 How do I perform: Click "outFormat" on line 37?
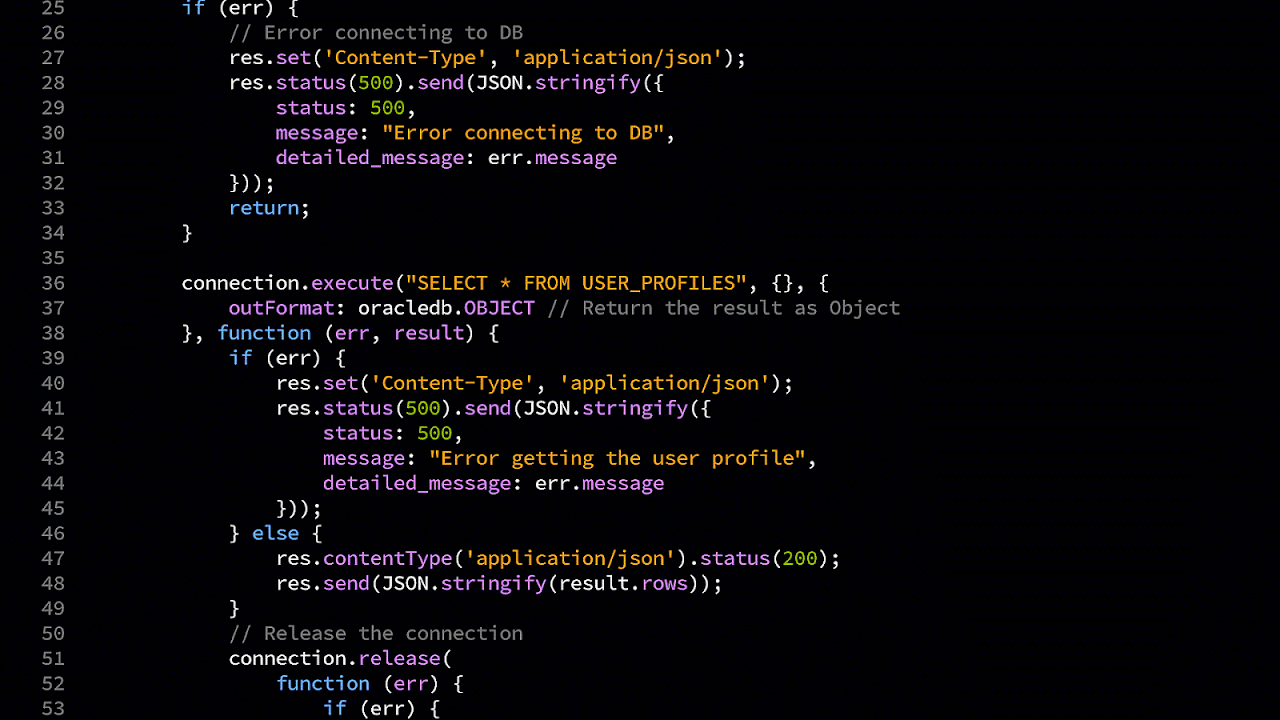coord(282,308)
